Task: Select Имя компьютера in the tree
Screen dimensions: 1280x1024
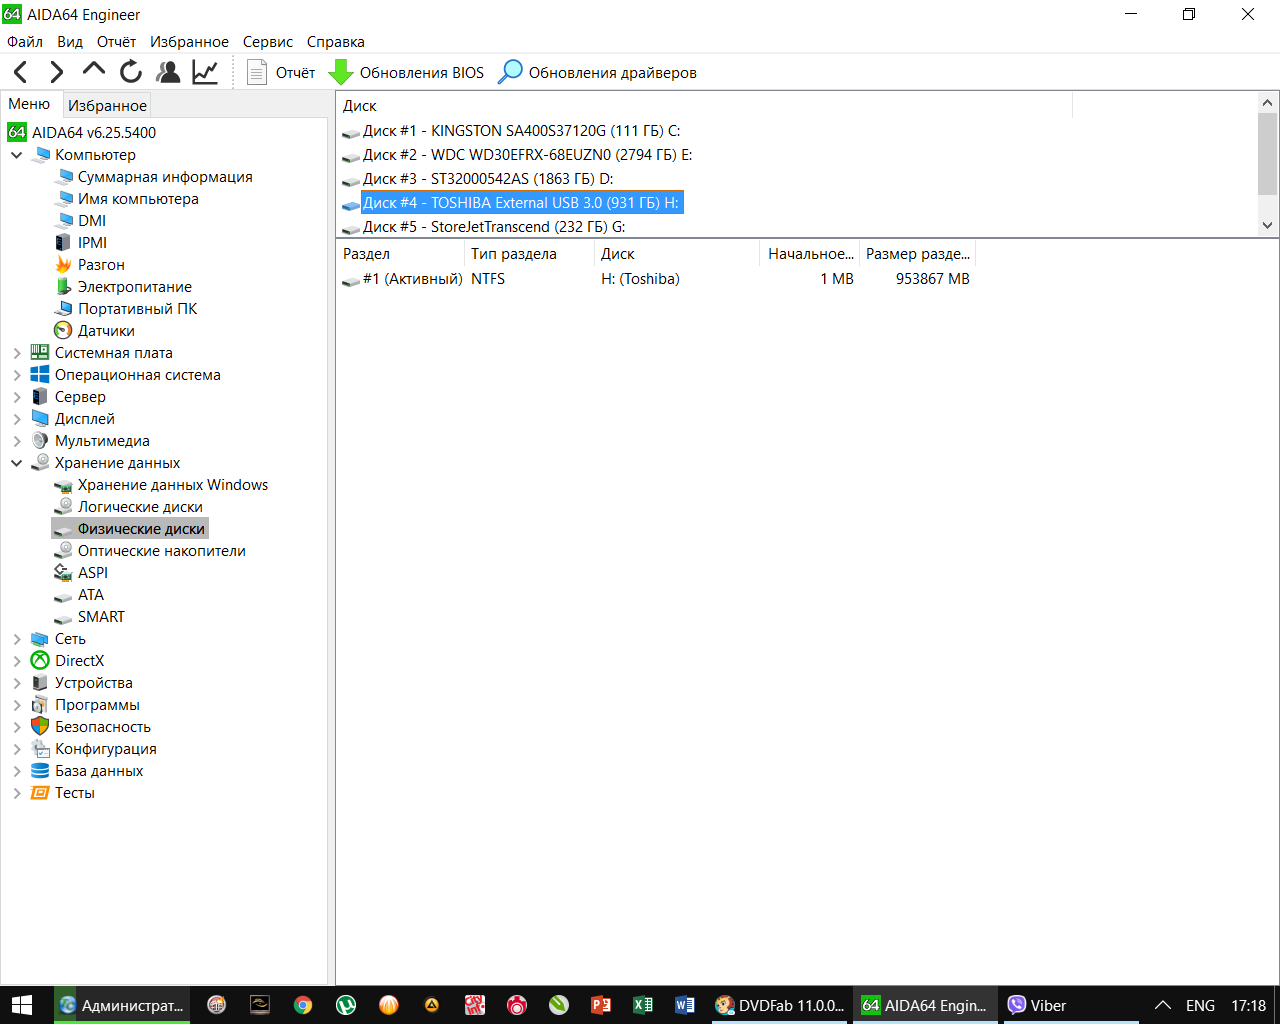Action: point(138,199)
